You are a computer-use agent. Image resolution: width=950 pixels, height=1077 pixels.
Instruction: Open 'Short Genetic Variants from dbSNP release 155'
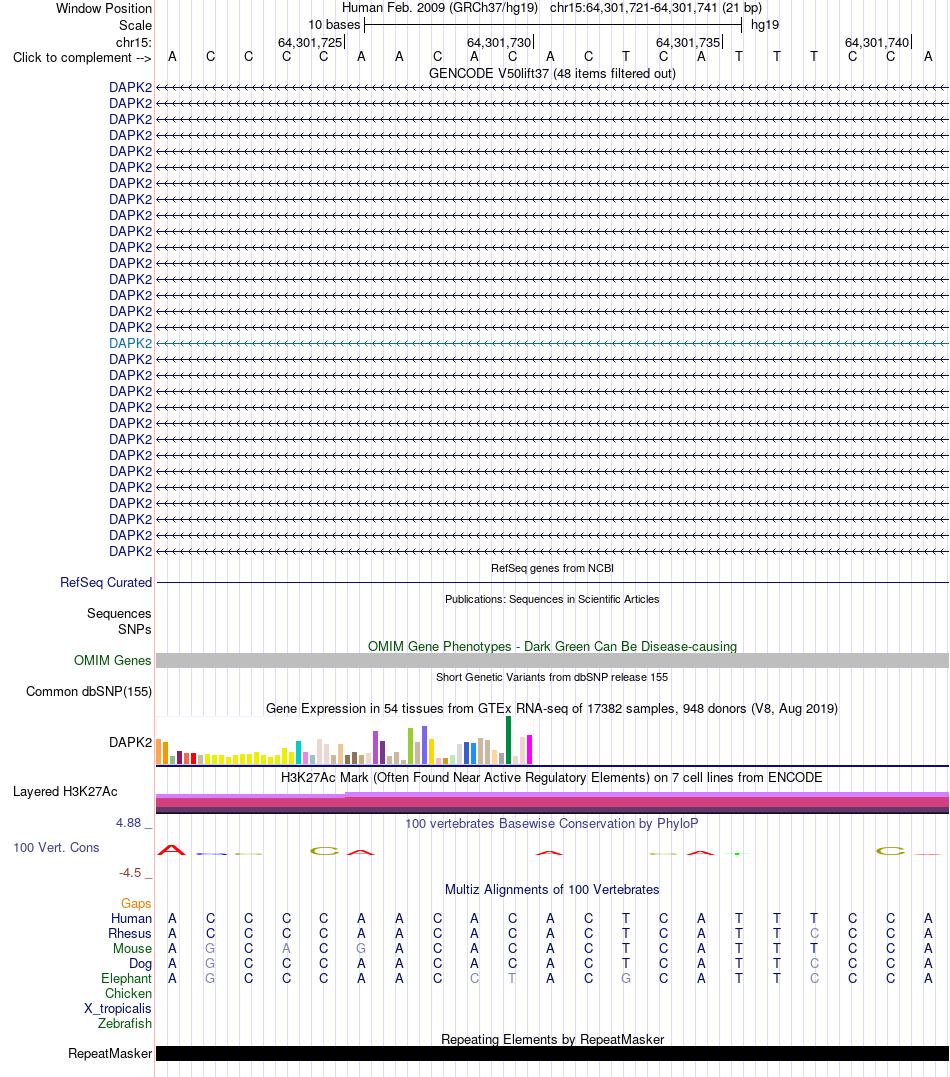click(x=552, y=677)
